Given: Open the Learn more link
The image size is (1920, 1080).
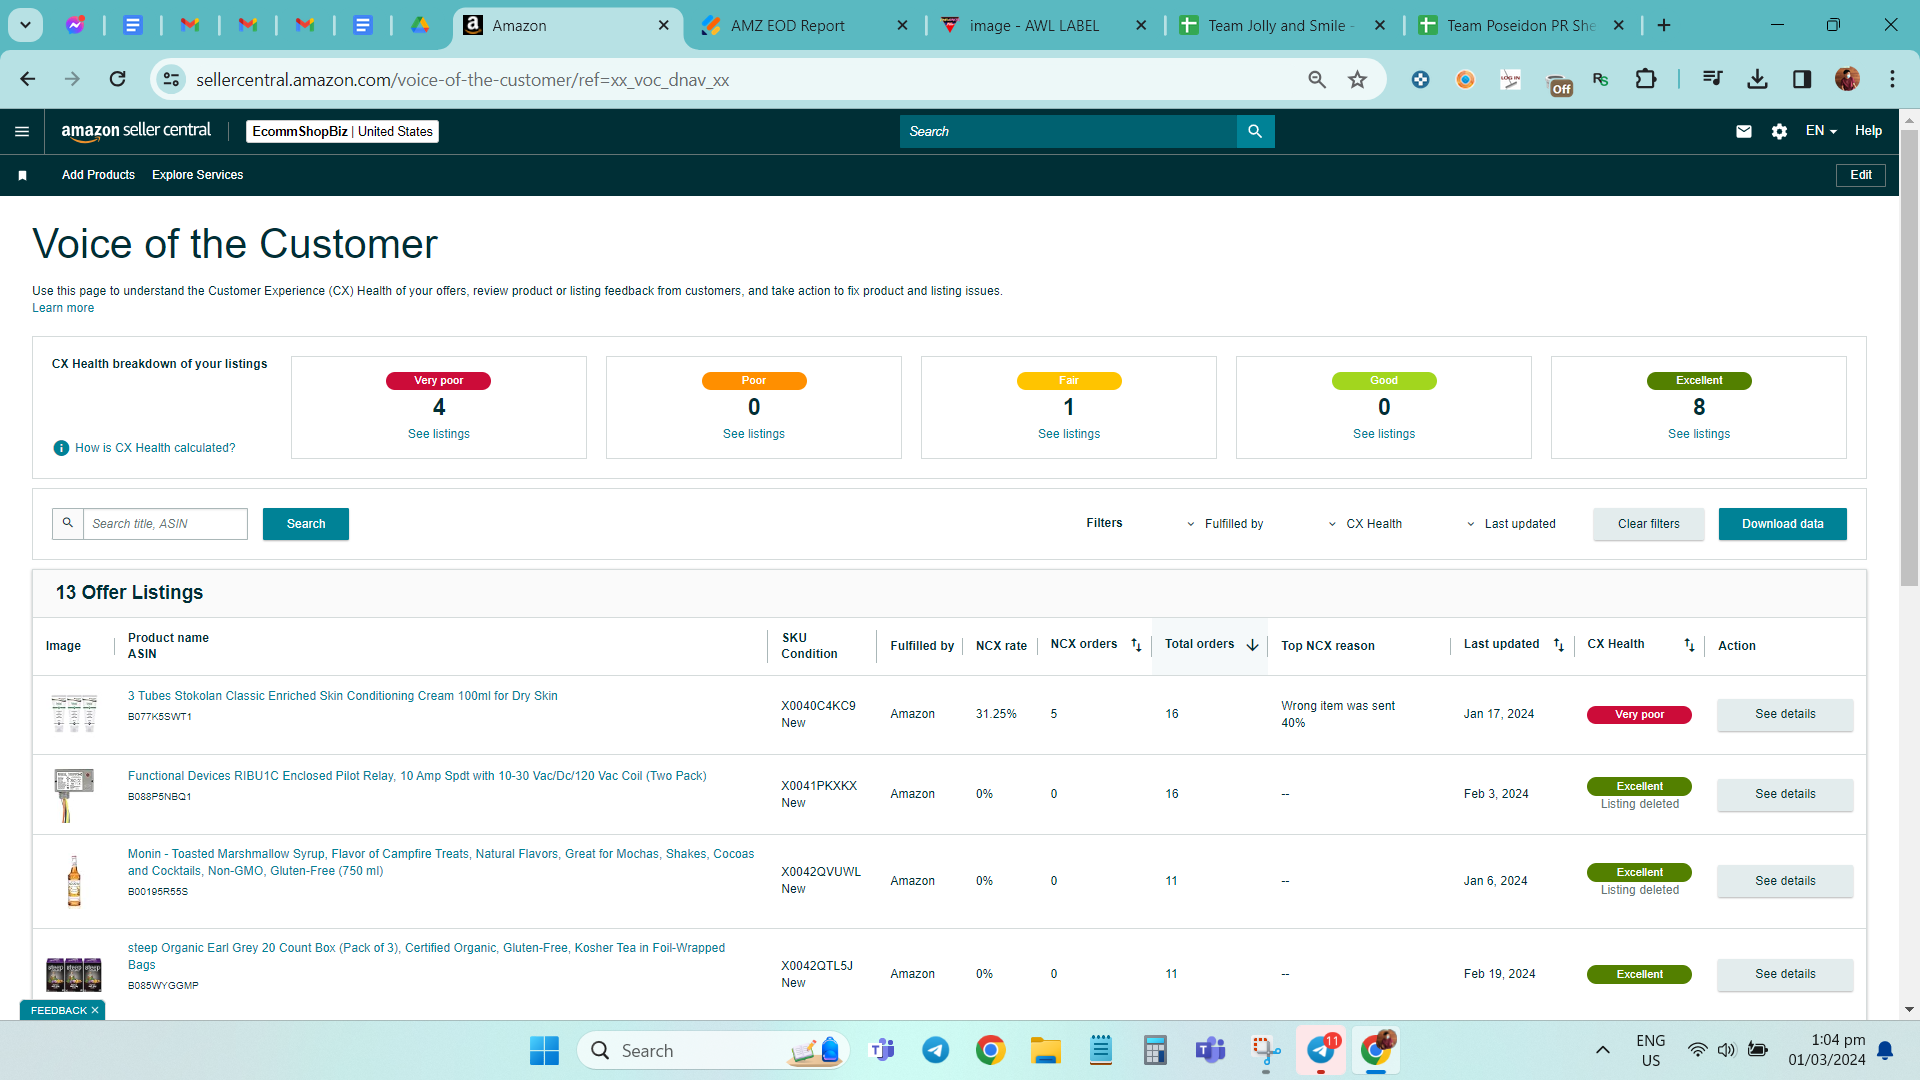Looking at the screenshot, I should (x=63, y=308).
